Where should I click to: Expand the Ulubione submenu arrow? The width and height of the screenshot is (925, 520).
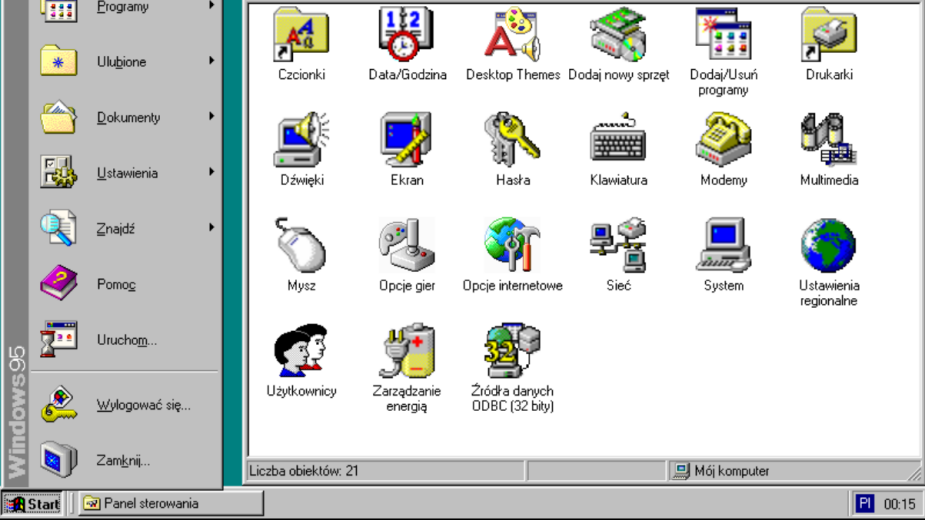tap(211, 61)
